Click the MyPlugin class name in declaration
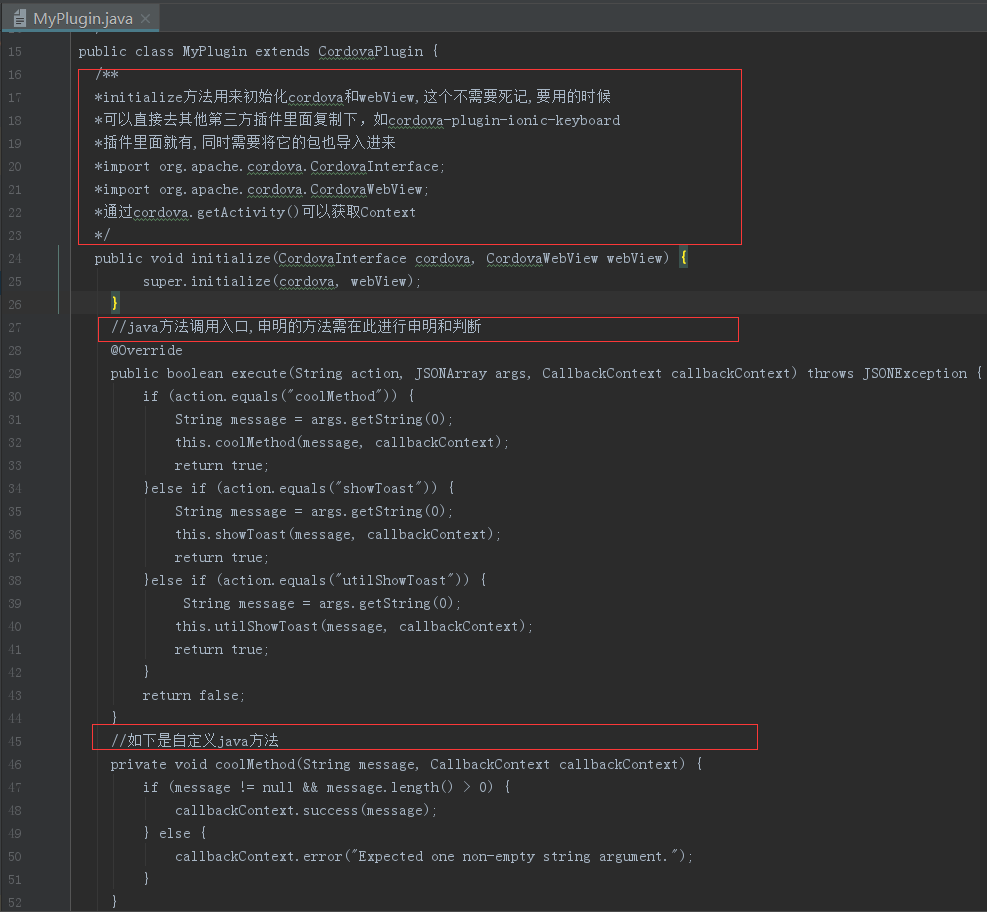Screen dimensions: 987x912 coord(215,51)
